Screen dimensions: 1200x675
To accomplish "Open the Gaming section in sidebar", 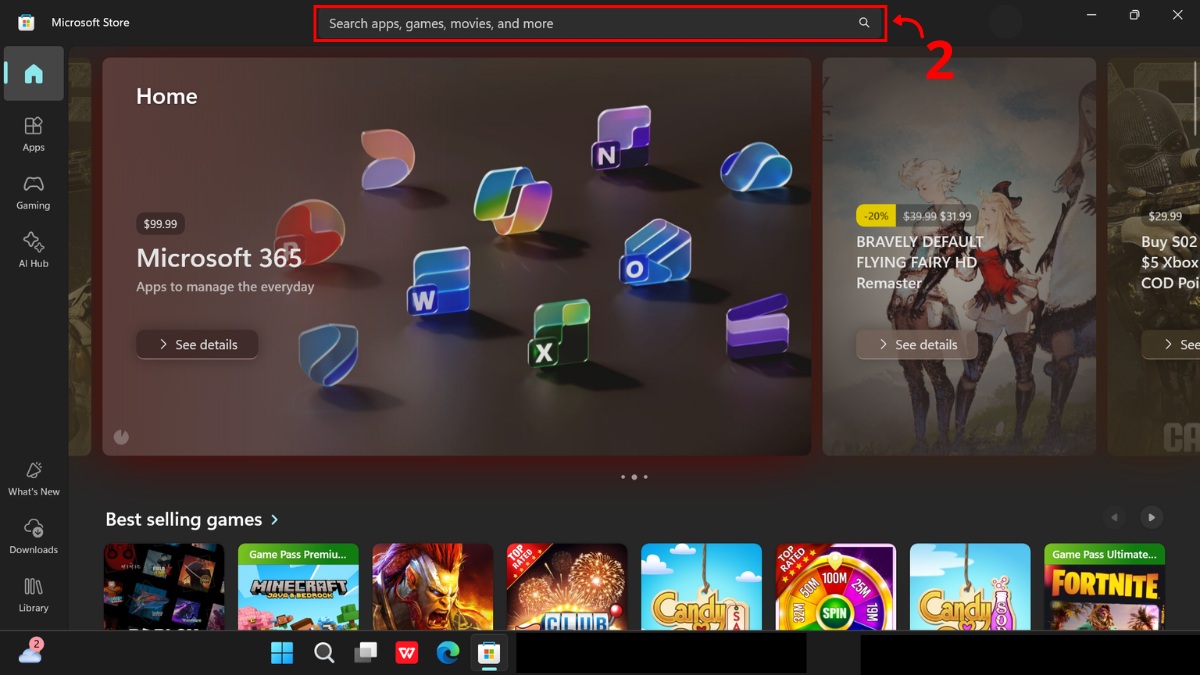I will (x=34, y=191).
